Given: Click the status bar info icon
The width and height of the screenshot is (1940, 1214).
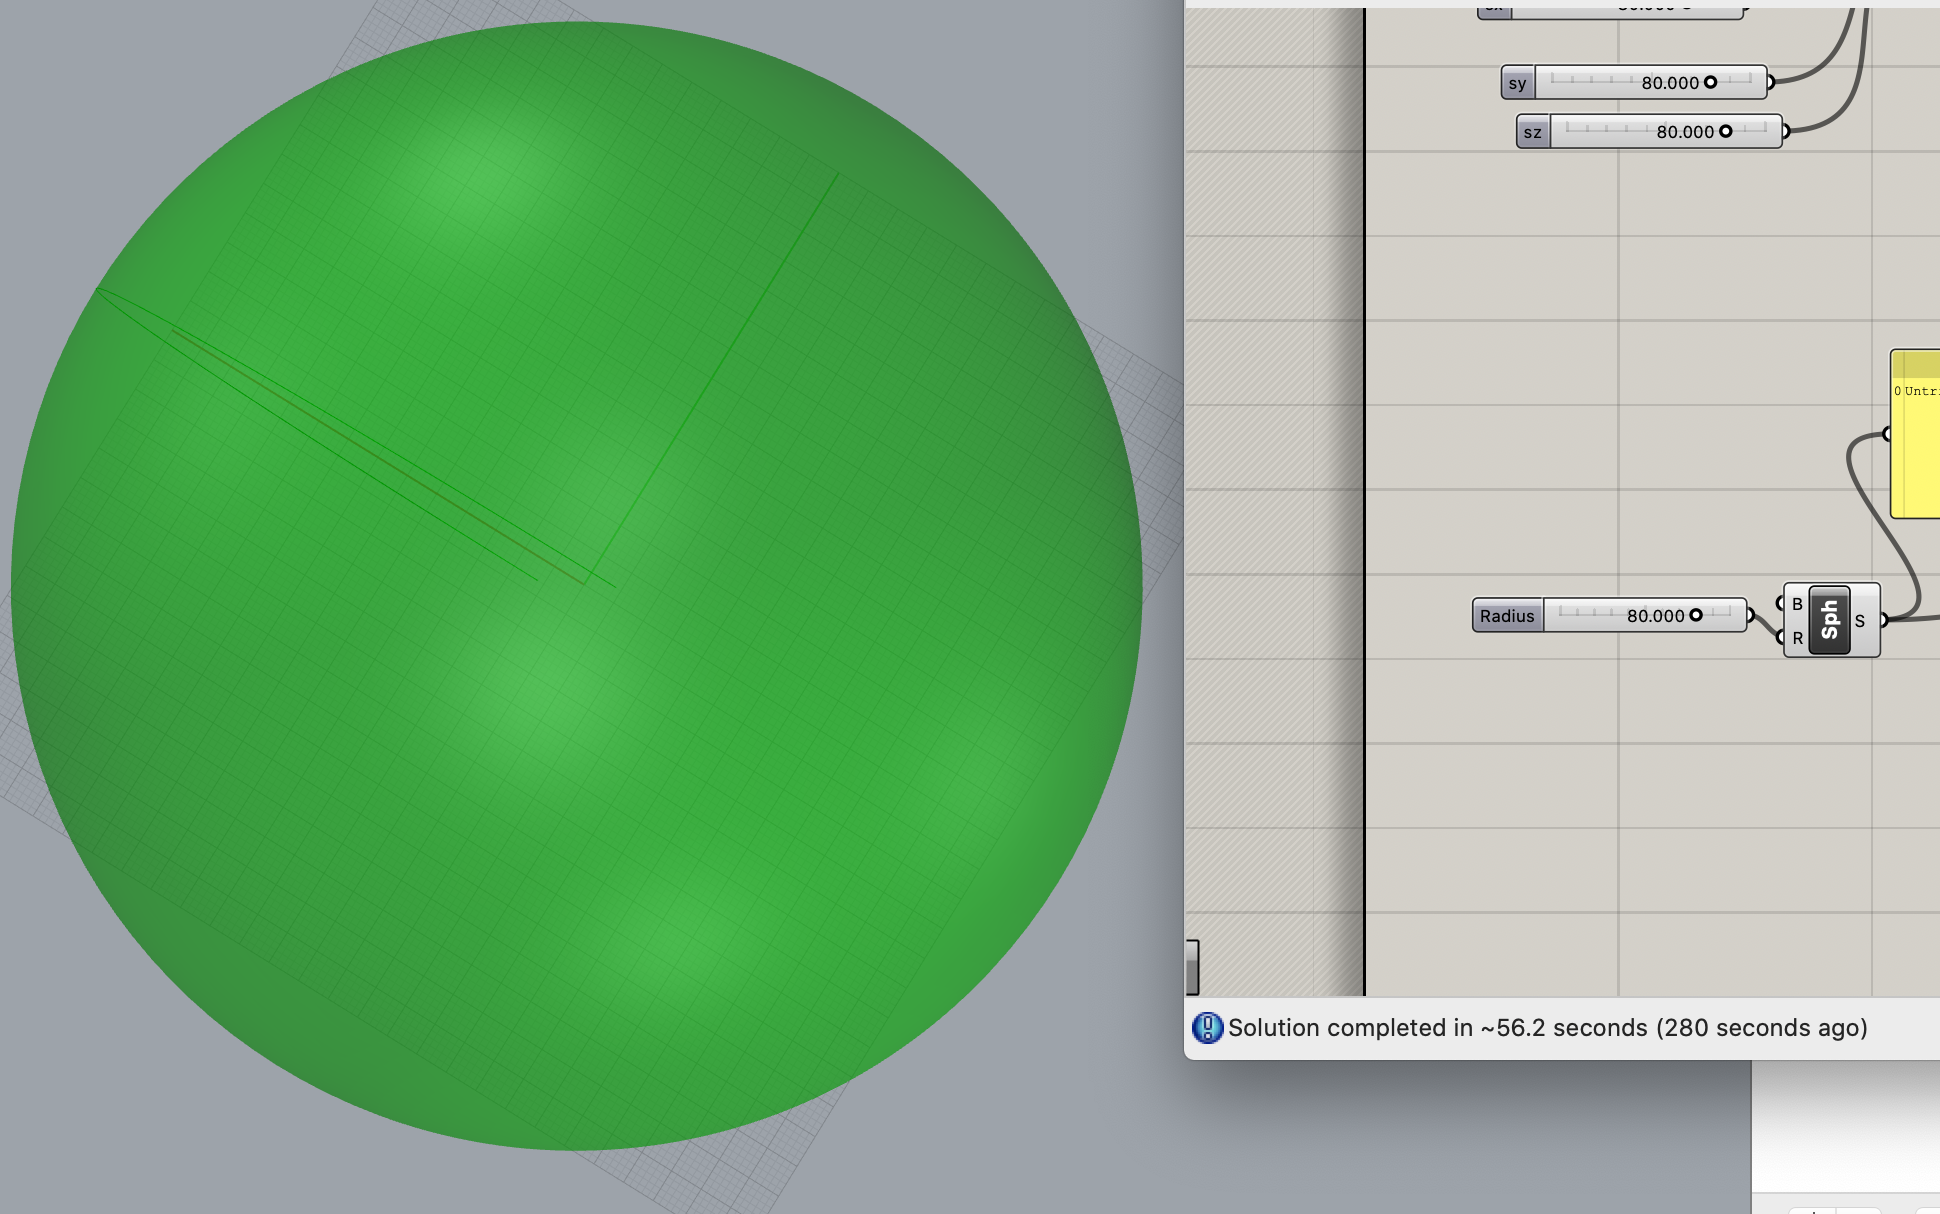Looking at the screenshot, I should tap(1207, 1028).
